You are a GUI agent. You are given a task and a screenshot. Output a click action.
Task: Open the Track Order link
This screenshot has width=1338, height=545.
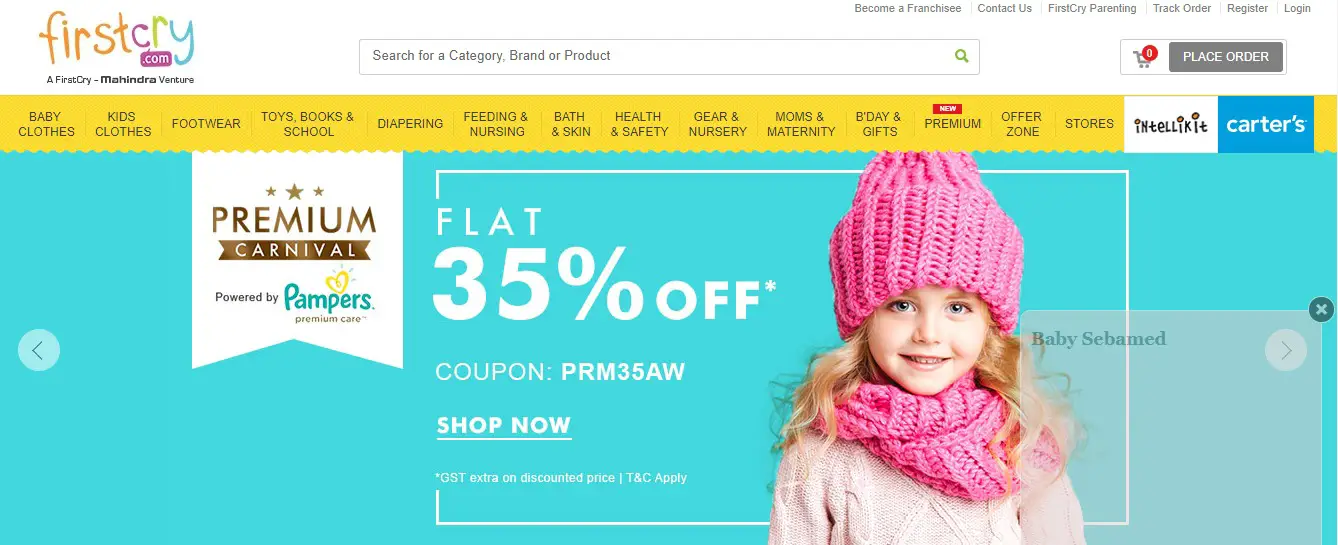(1182, 8)
